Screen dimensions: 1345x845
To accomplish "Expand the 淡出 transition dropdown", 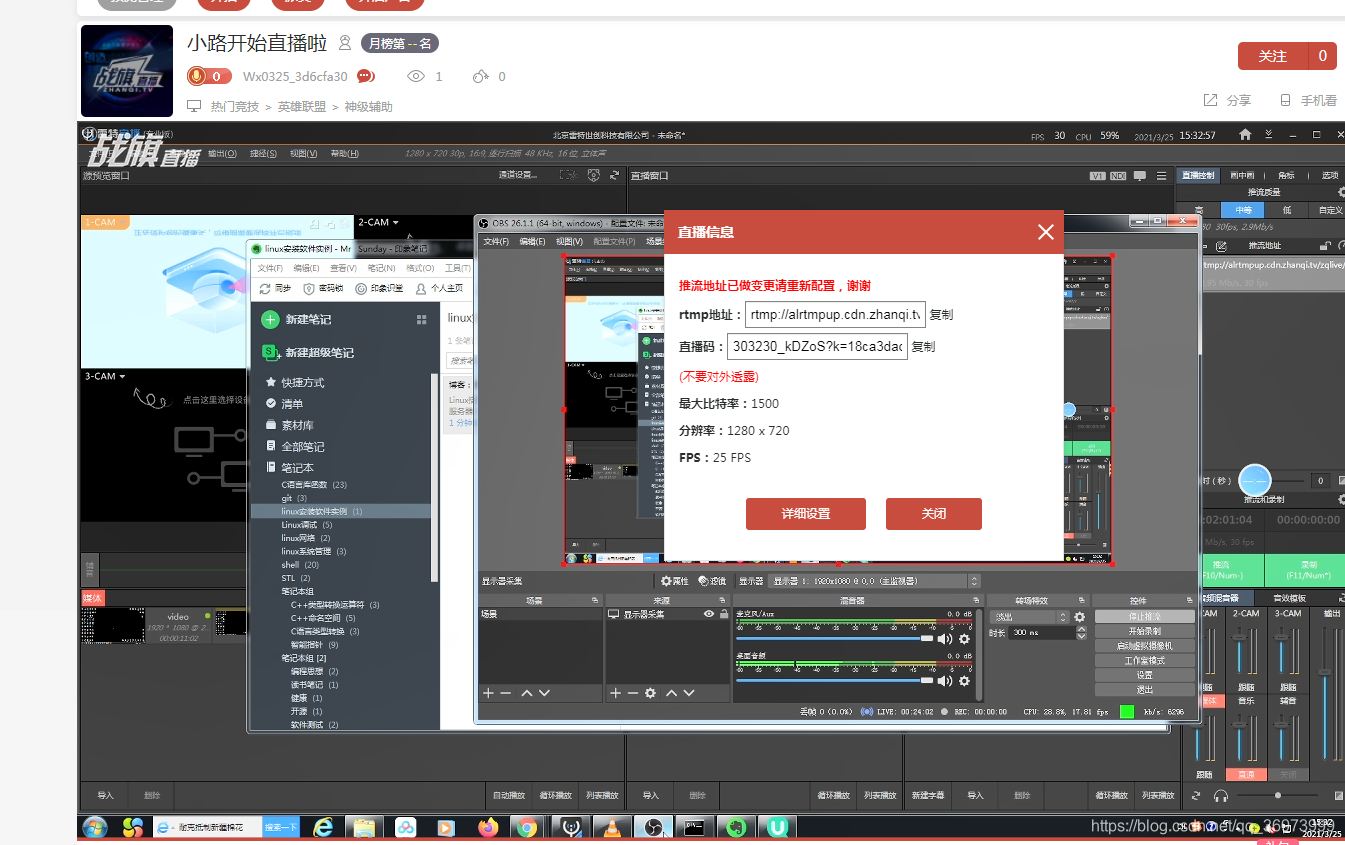I will (1030, 617).
